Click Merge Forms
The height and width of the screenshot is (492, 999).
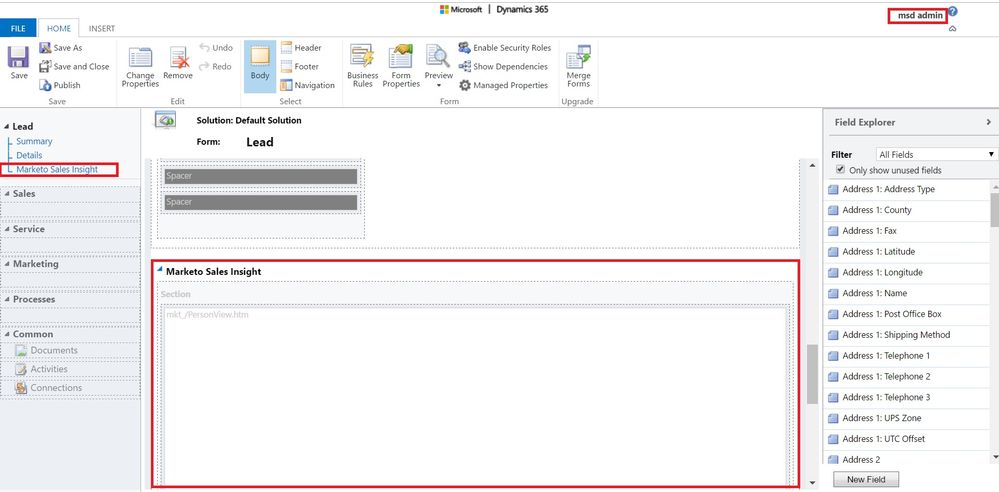point(579,66)
